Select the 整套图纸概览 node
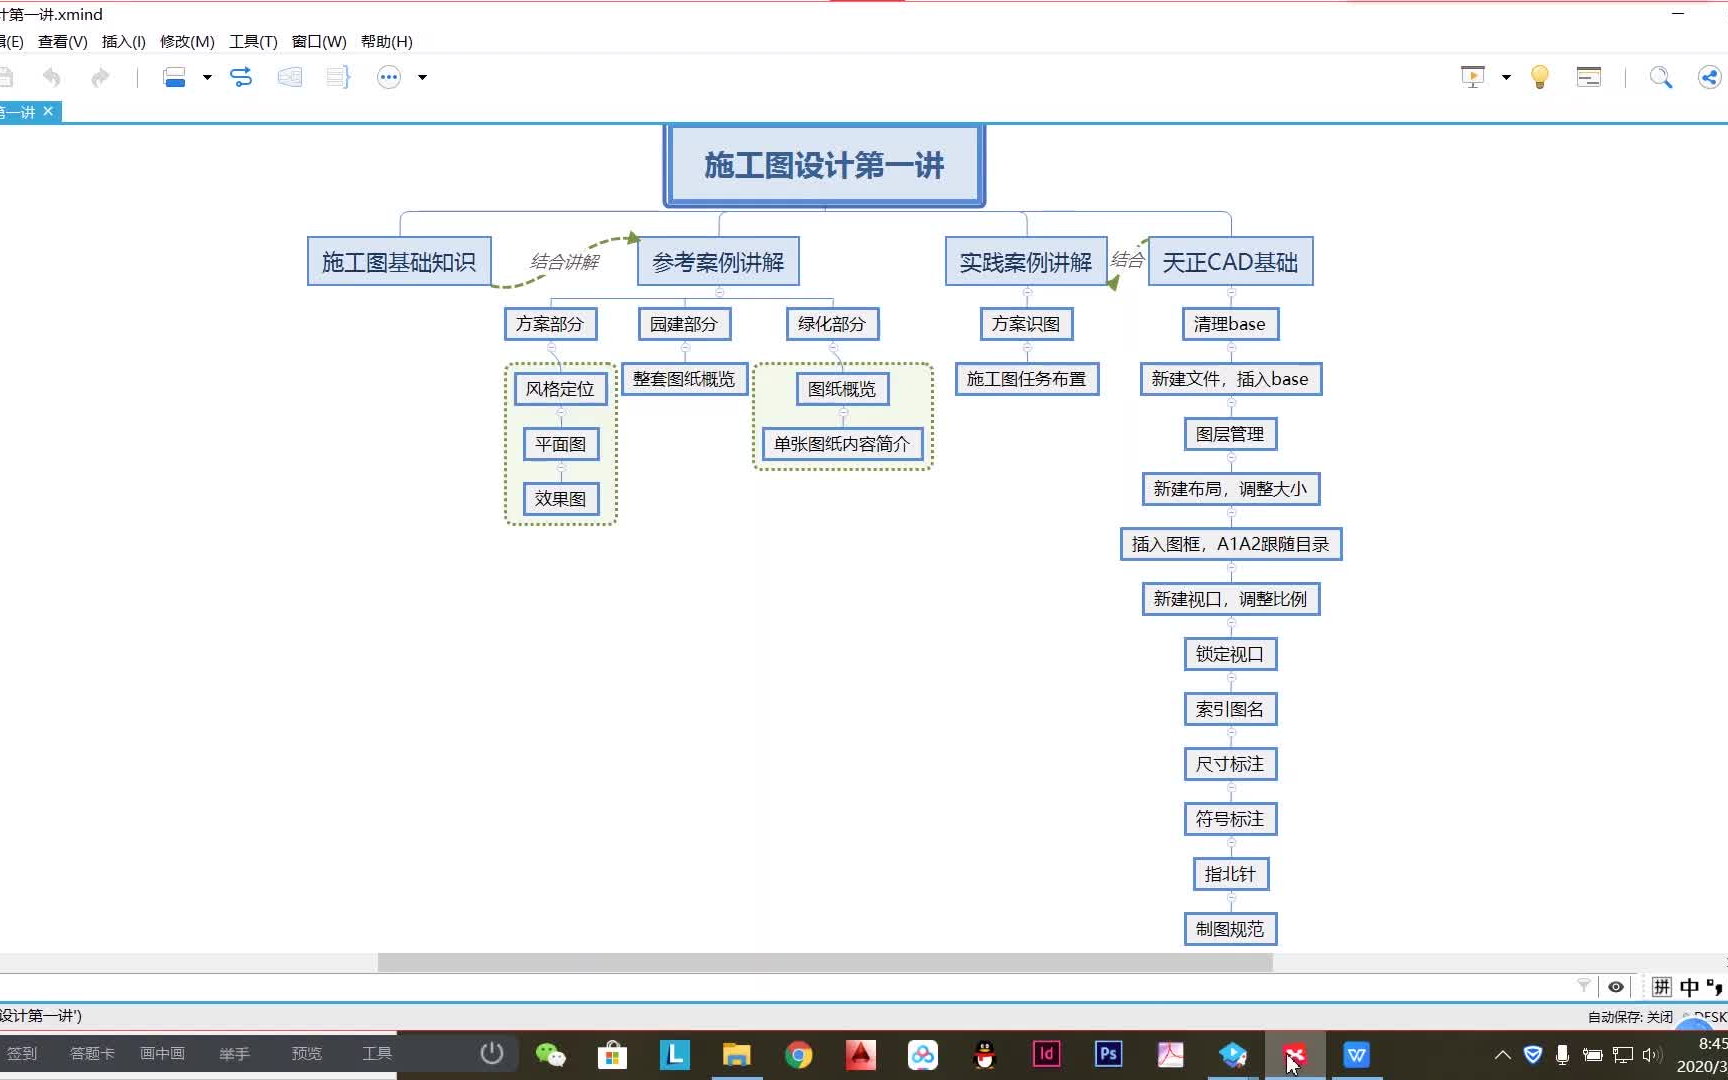The image size is (1728, 1080). (x=684, y=379)
